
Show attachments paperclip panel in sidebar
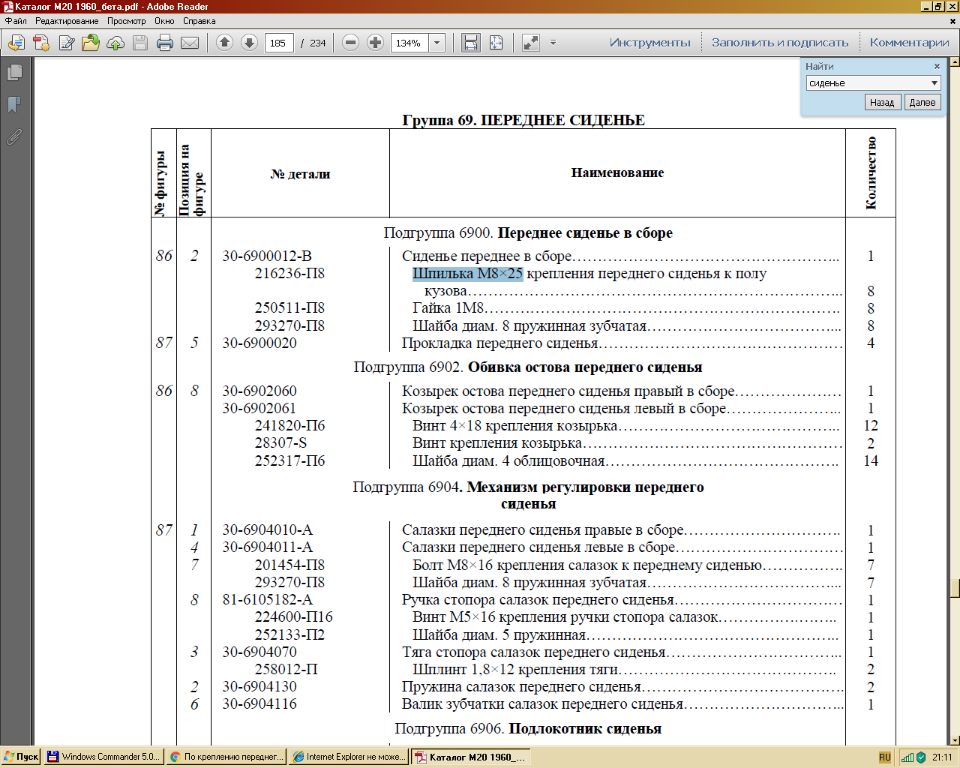click(x=15, y=137)
